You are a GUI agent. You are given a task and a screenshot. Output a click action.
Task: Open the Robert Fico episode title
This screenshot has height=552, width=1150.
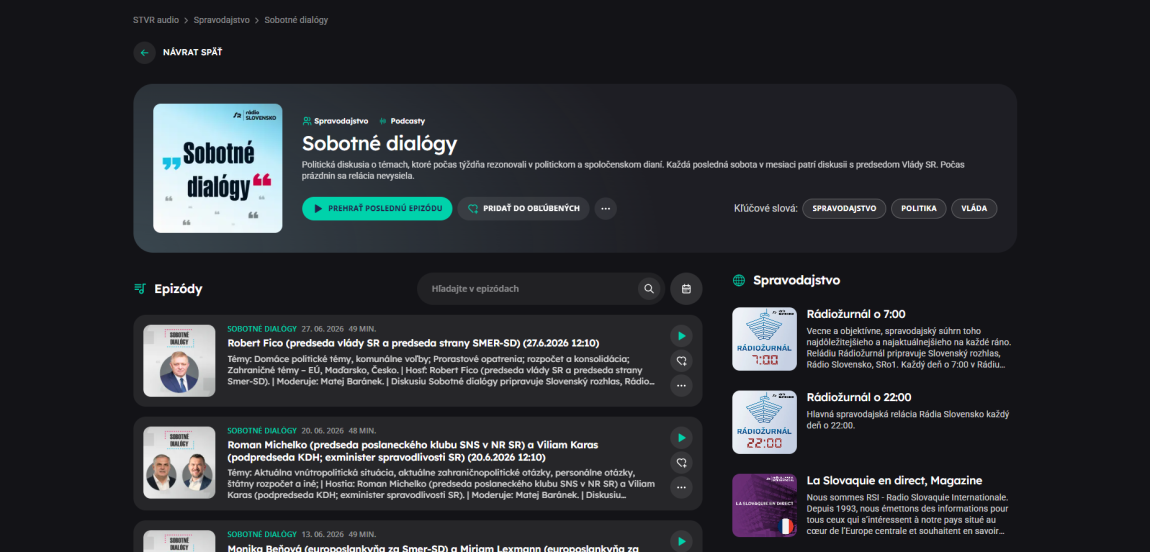tap(414, 343)
